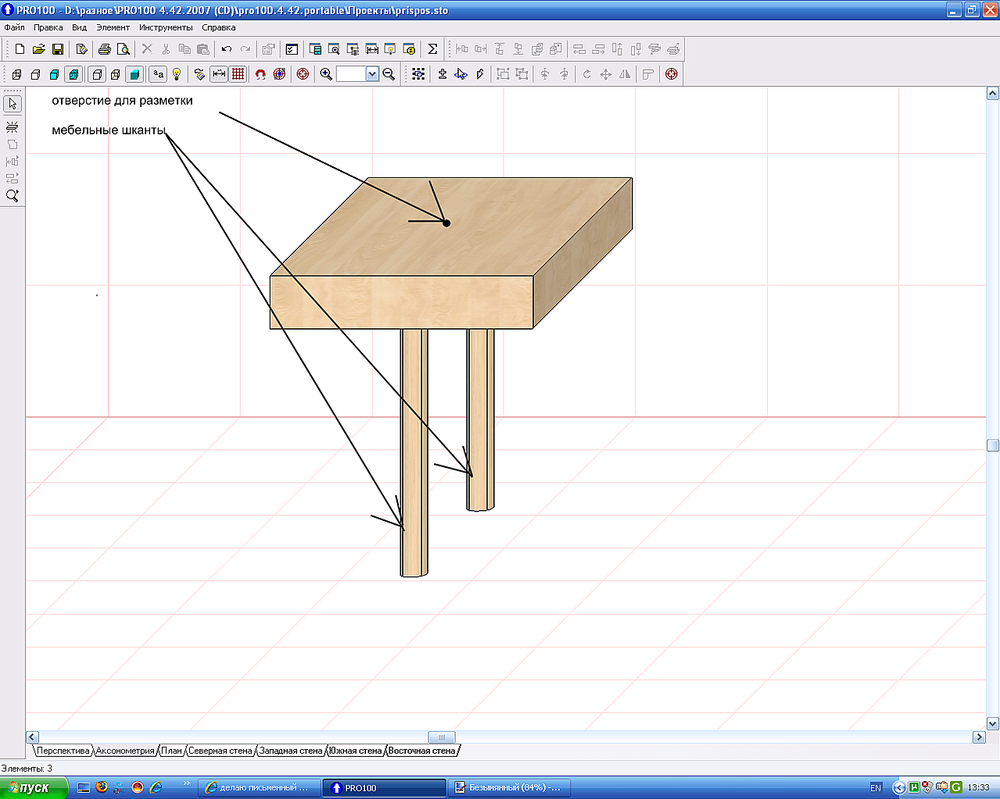This screenshot has width=1000, height=799.
Task: Click the right arrow of horizontal scrollbar
Action: [x=980, y=737]
